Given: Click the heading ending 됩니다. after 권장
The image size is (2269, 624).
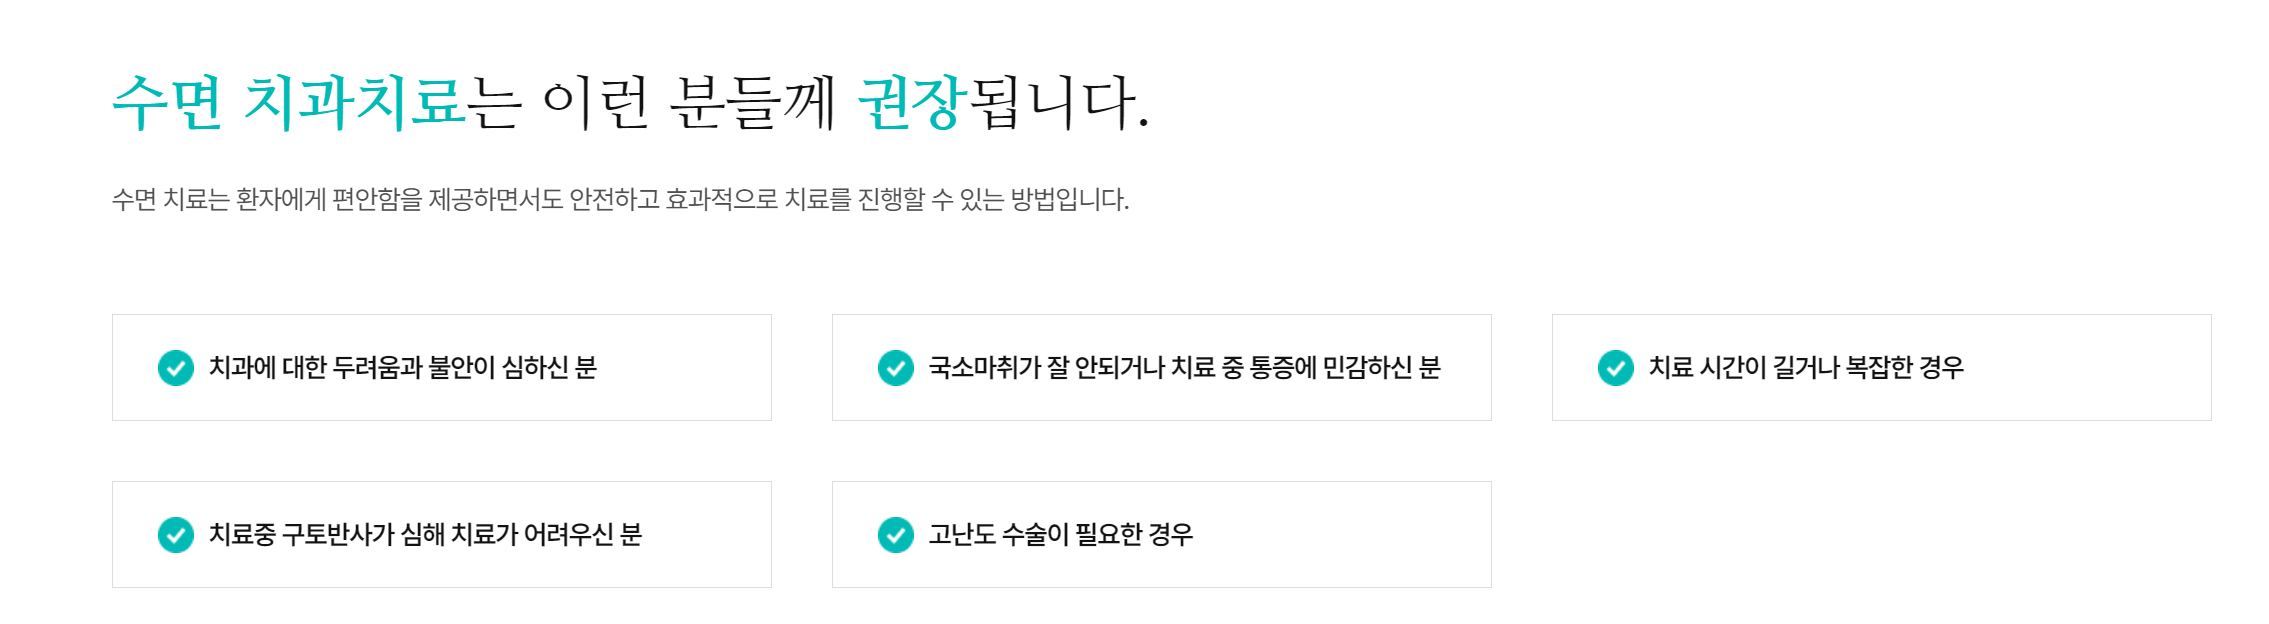Looking at the screenshot, I should pos(1058,102).
